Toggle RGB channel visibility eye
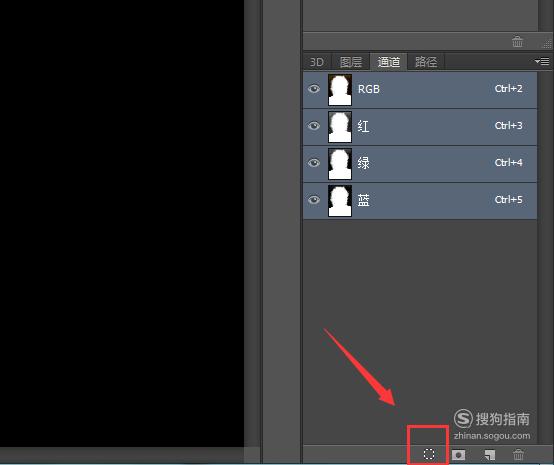 (313, 89)
